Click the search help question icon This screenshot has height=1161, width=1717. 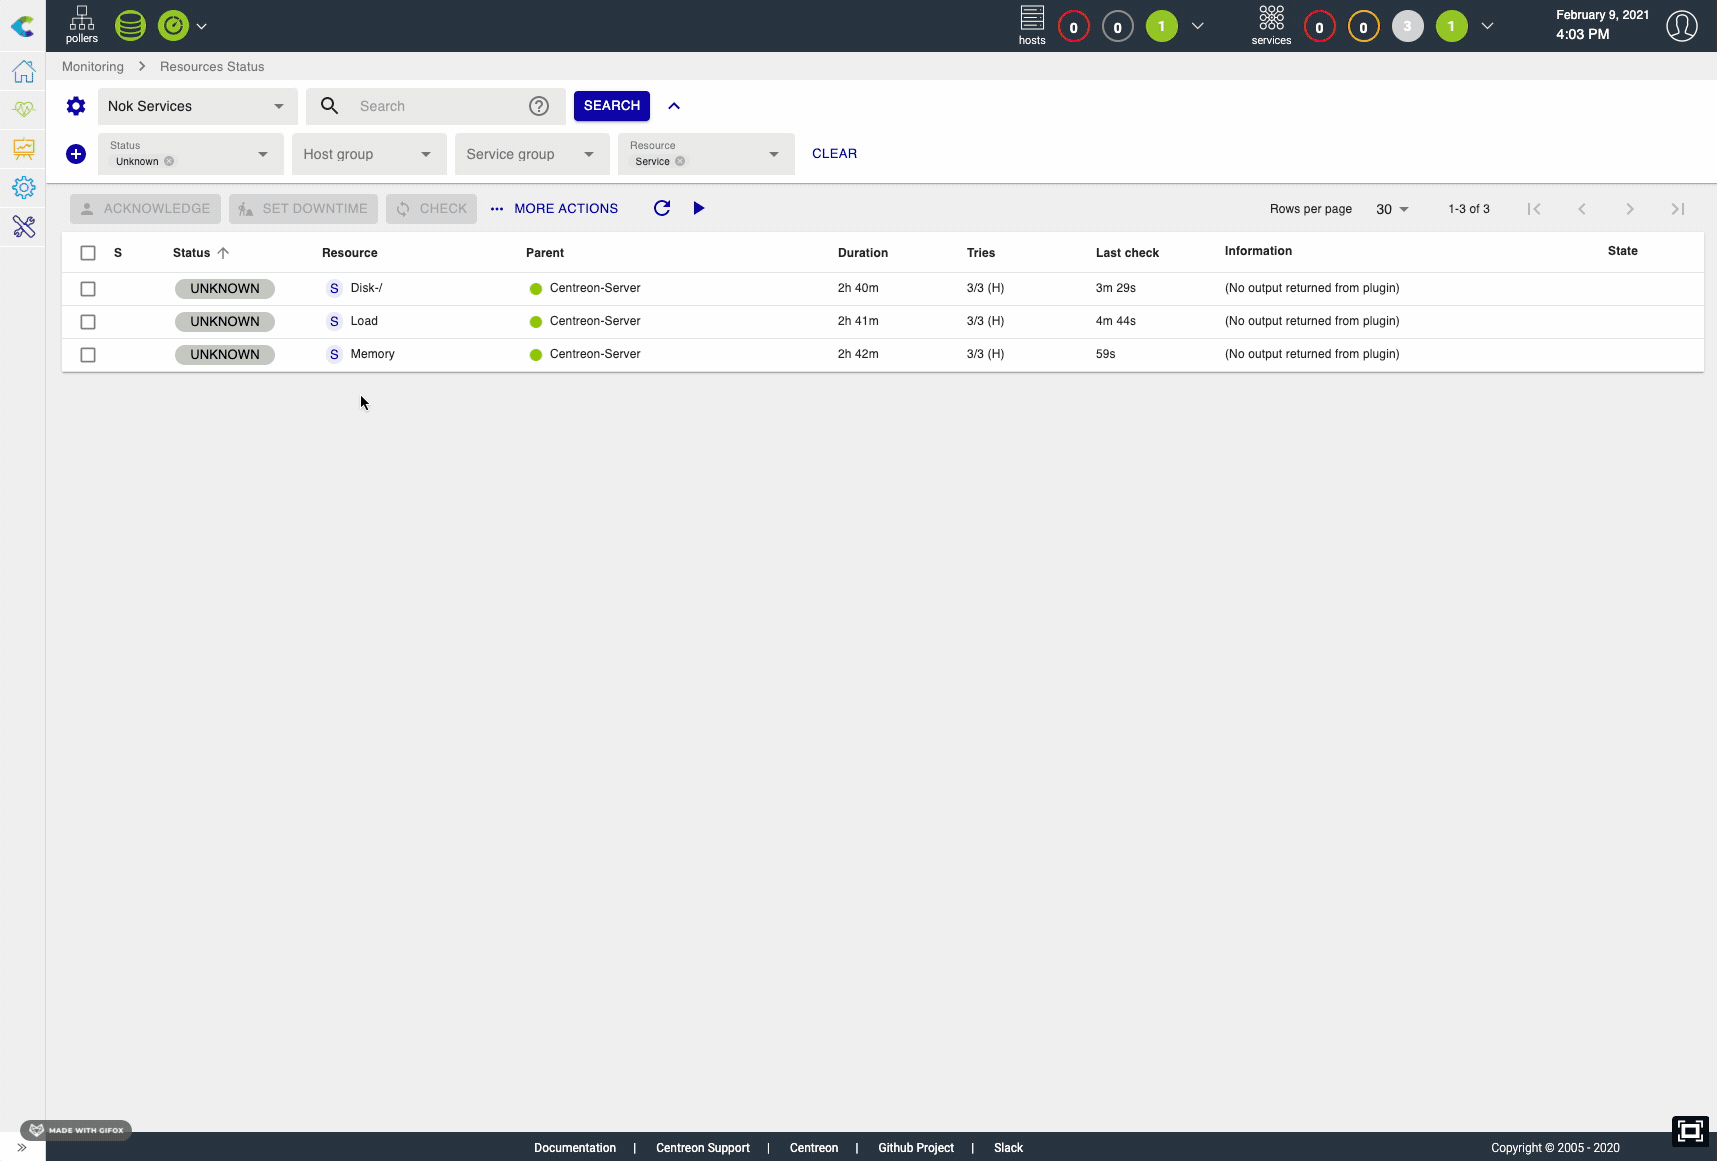click(539, 106)
